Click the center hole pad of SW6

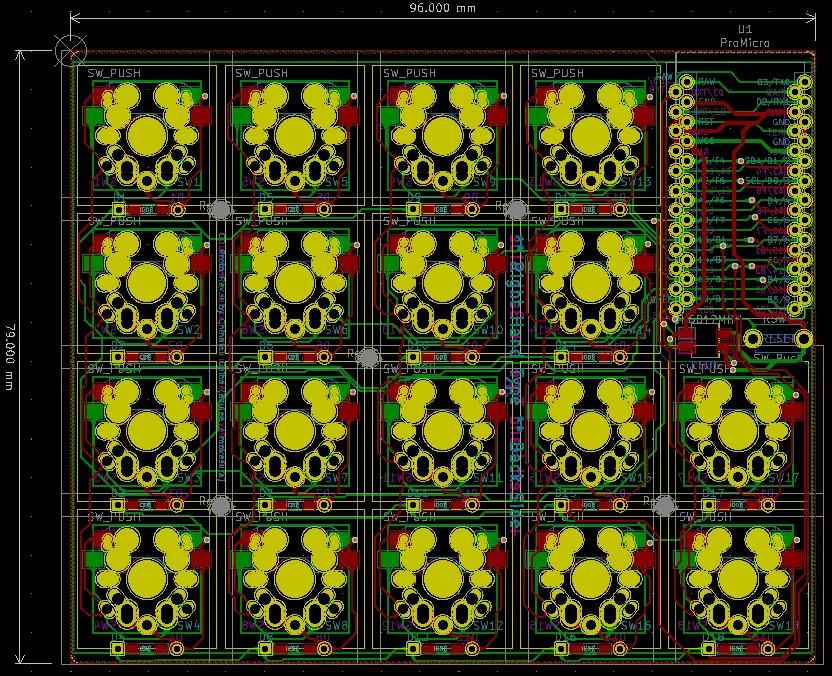[295, 283]
